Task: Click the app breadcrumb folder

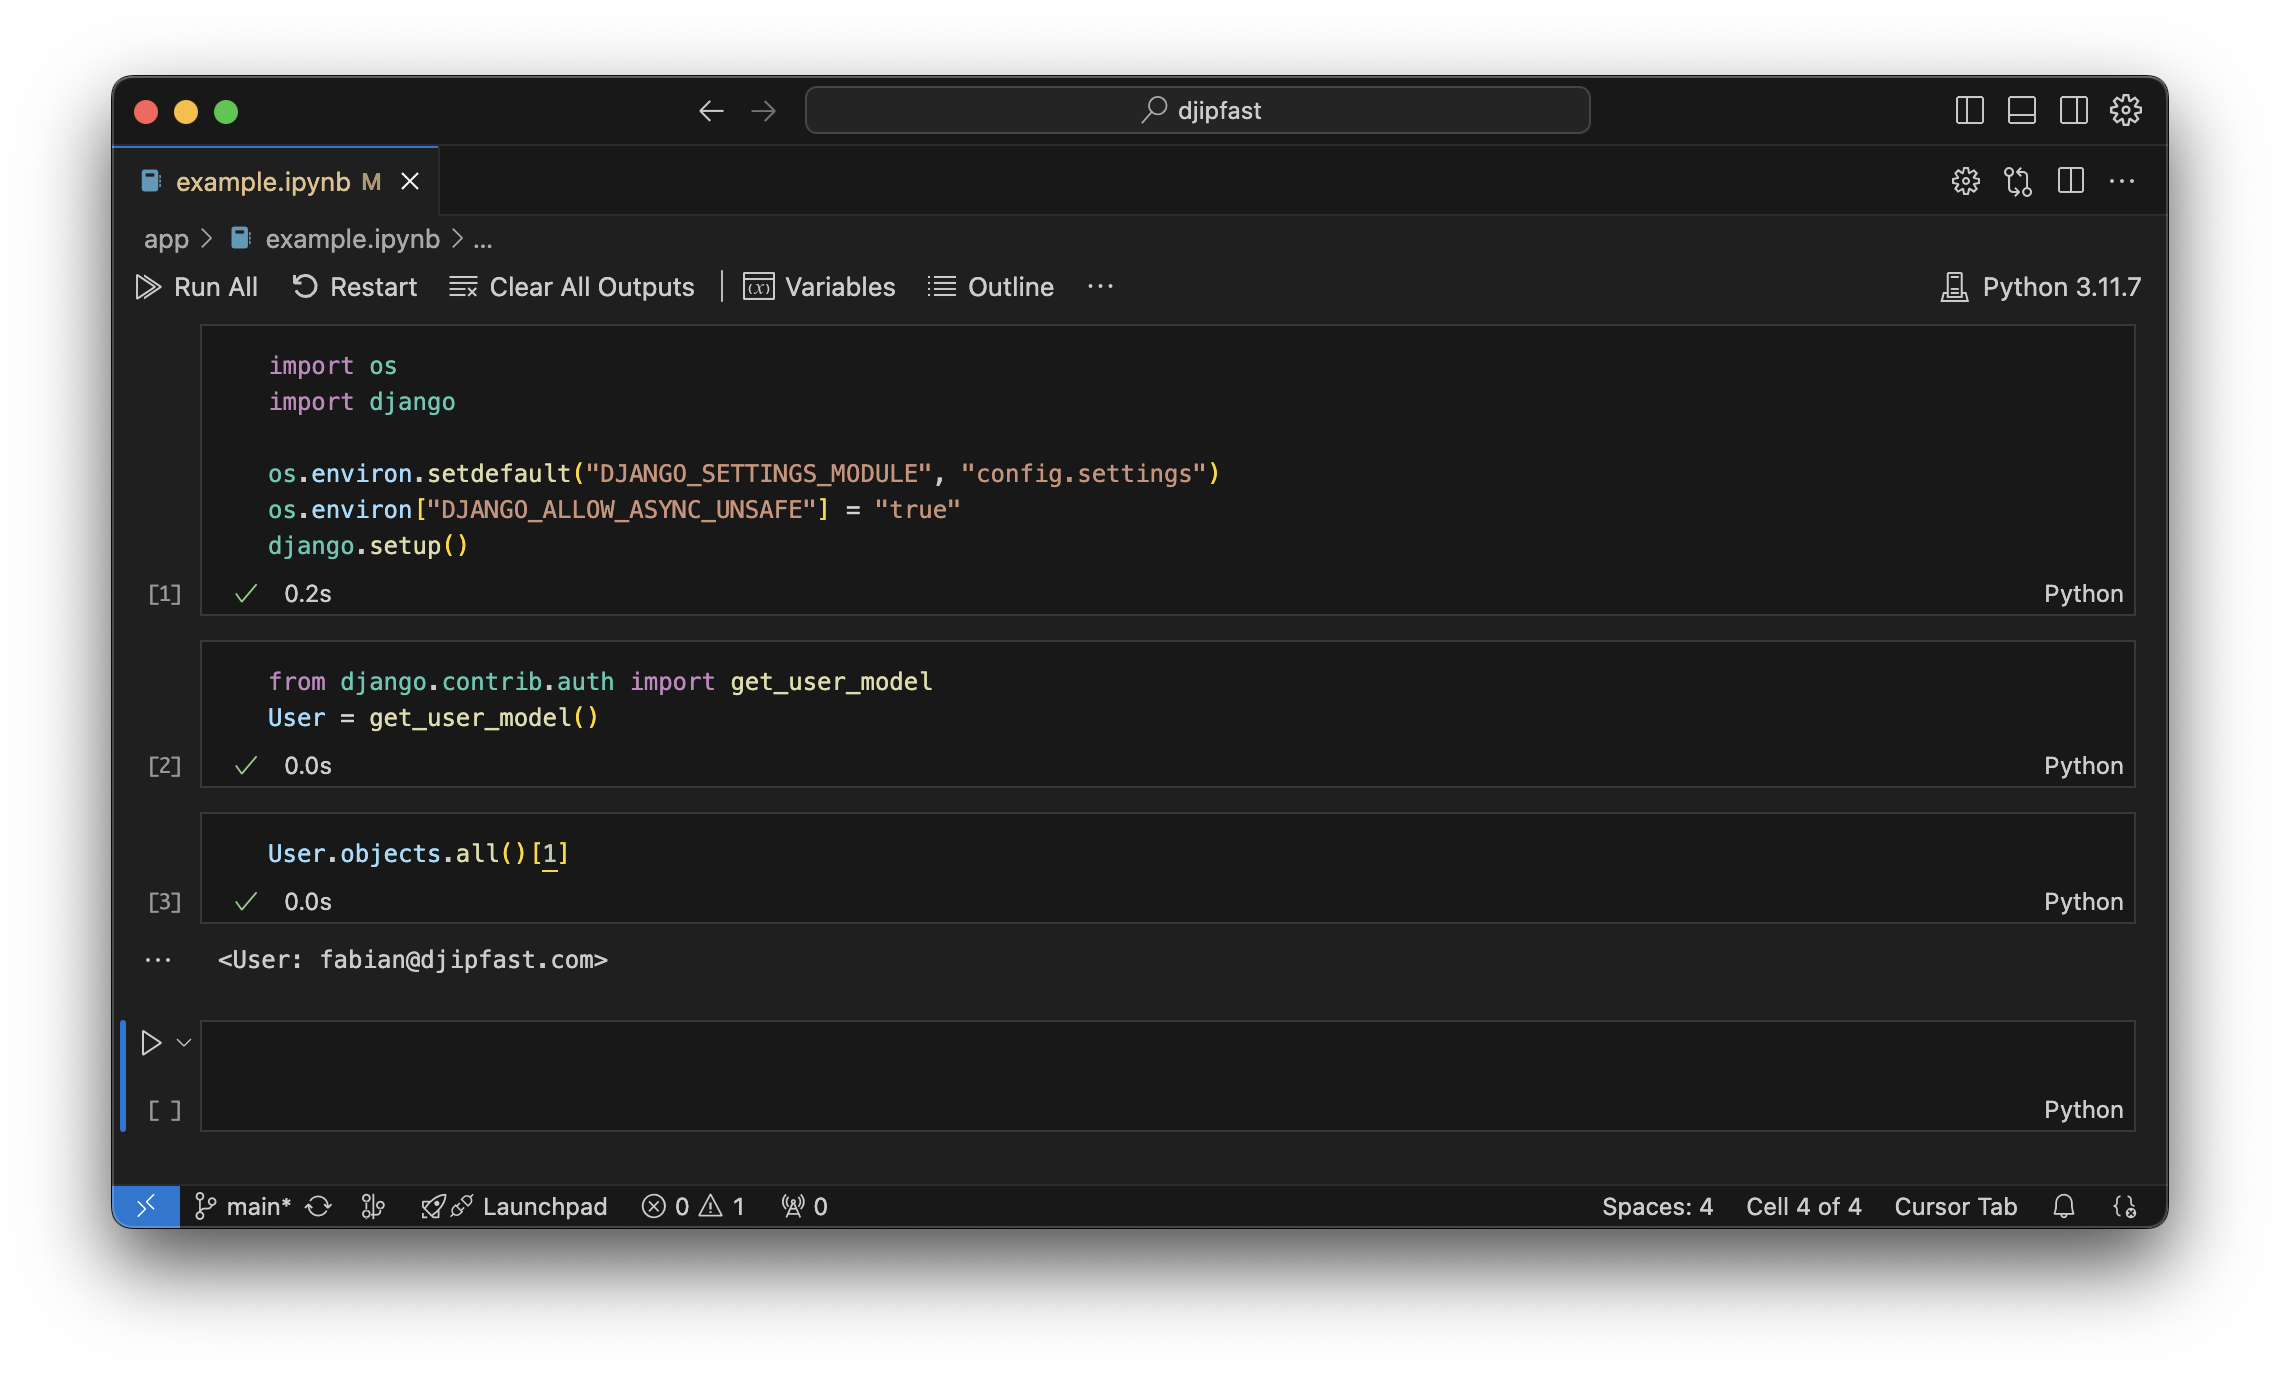Action: 166,239
